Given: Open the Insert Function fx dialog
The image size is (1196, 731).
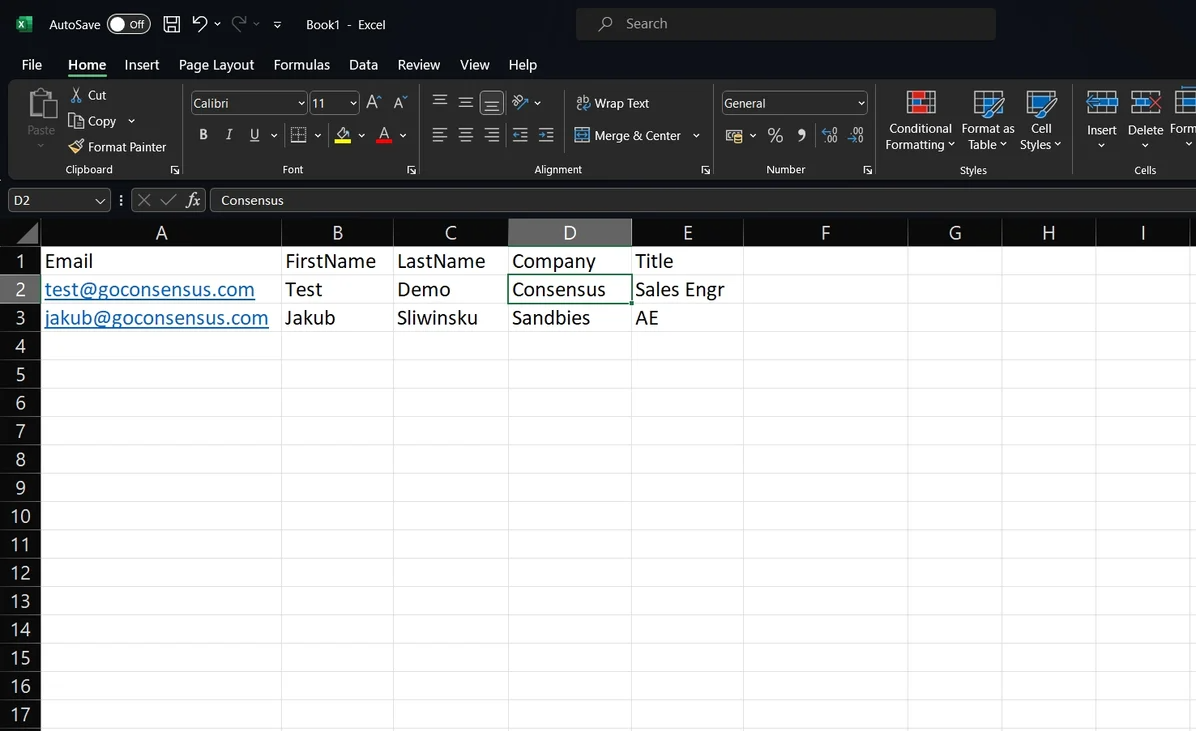Looking at the screenshot, I should pos(193,200).
